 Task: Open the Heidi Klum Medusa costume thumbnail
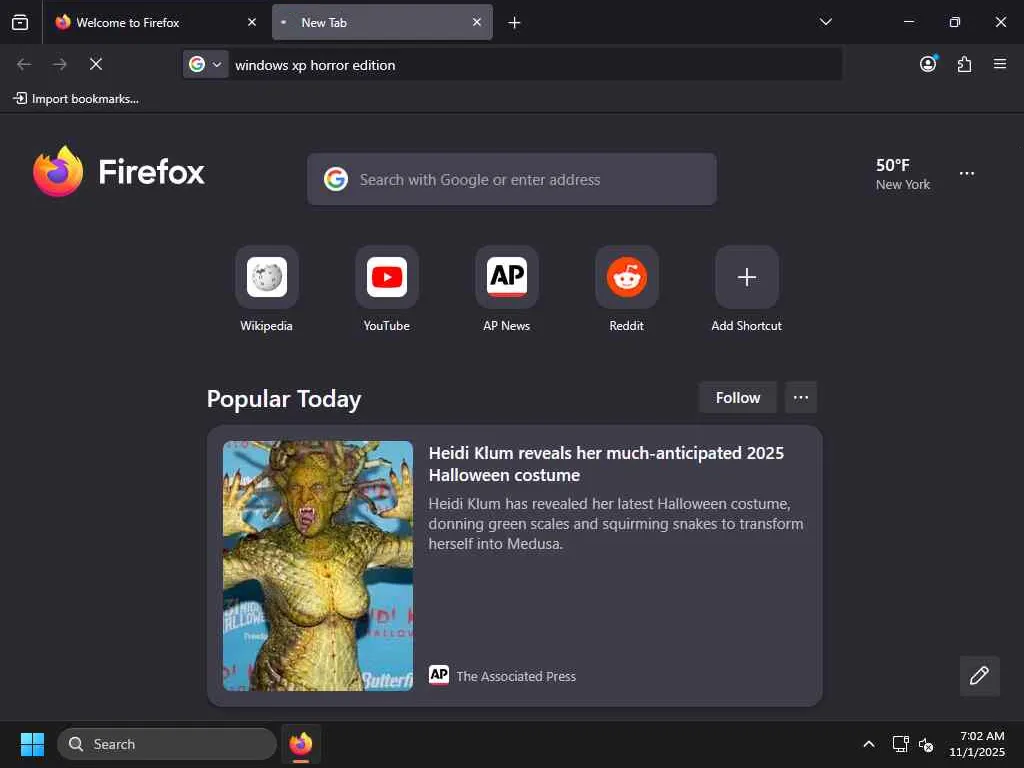click(318, 566)
